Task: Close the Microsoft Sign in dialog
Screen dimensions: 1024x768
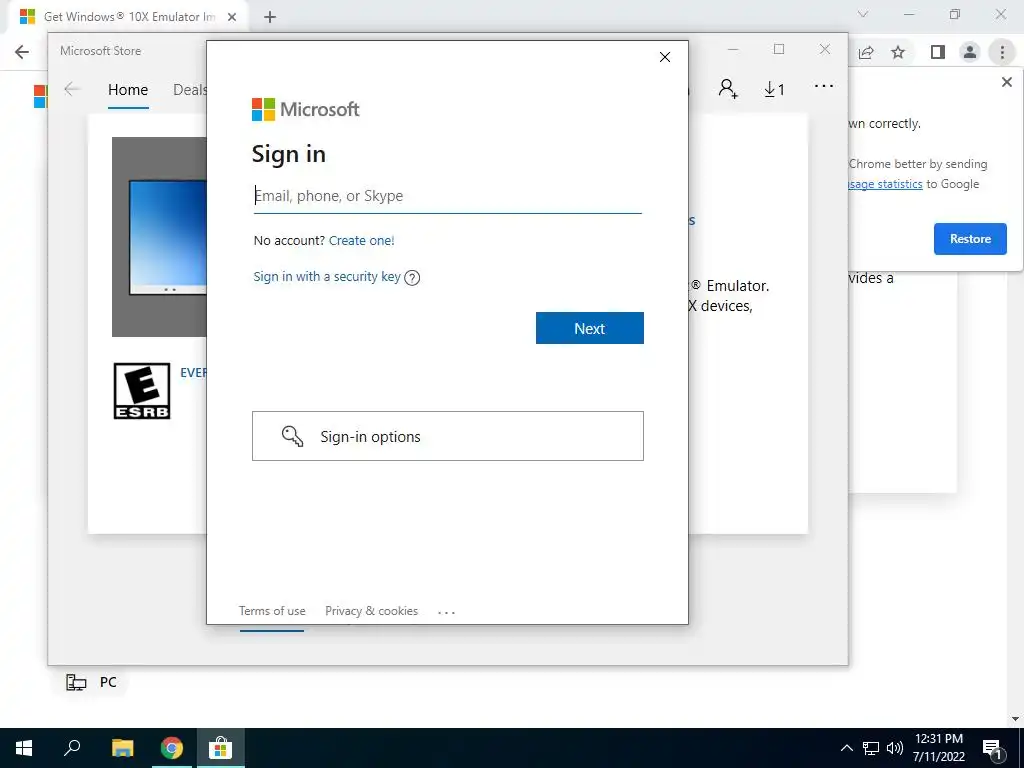Action: click(665, 57)
